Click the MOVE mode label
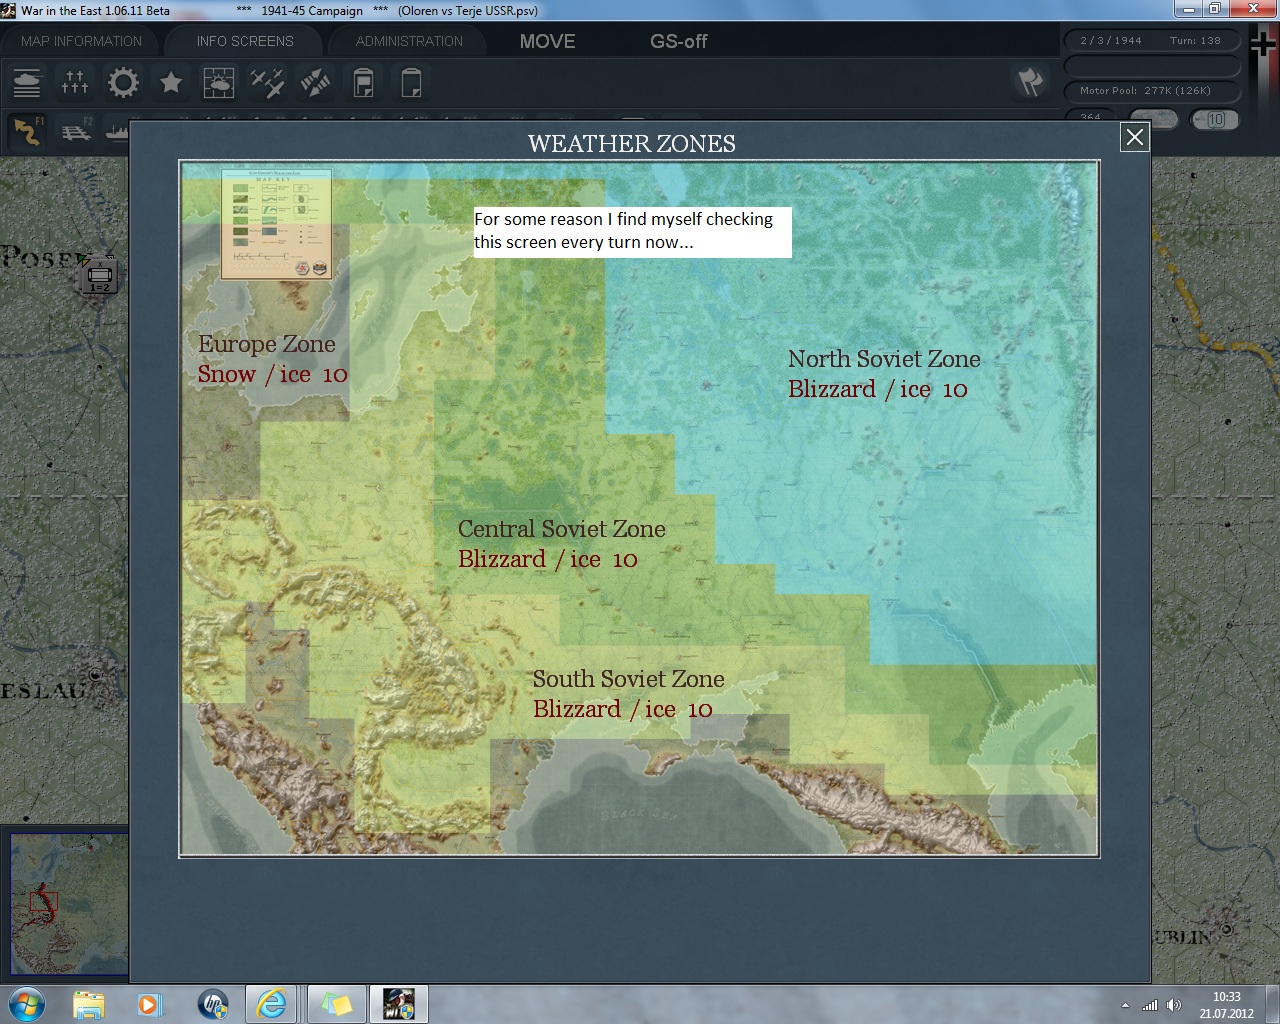 click(x=547, y=41)
